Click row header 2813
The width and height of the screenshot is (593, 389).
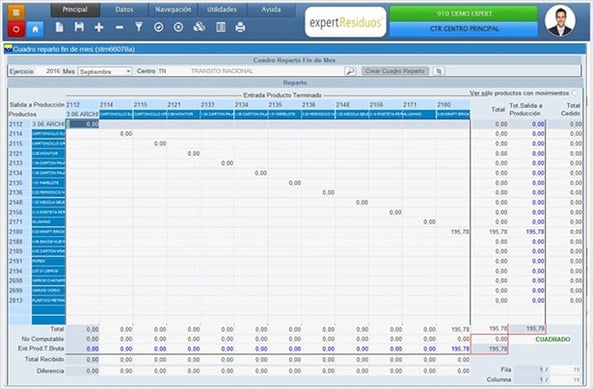point(16,300)
